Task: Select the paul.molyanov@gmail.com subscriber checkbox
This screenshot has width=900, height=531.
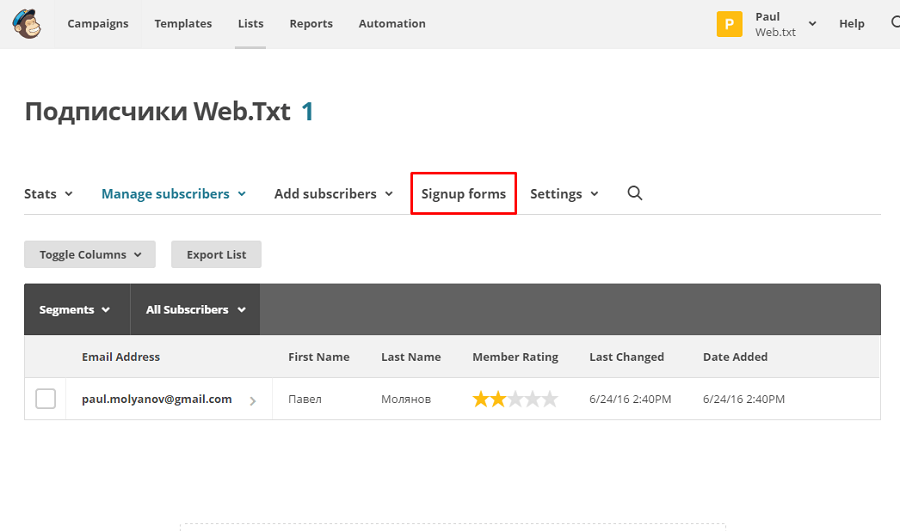Action: click(45, 399)
